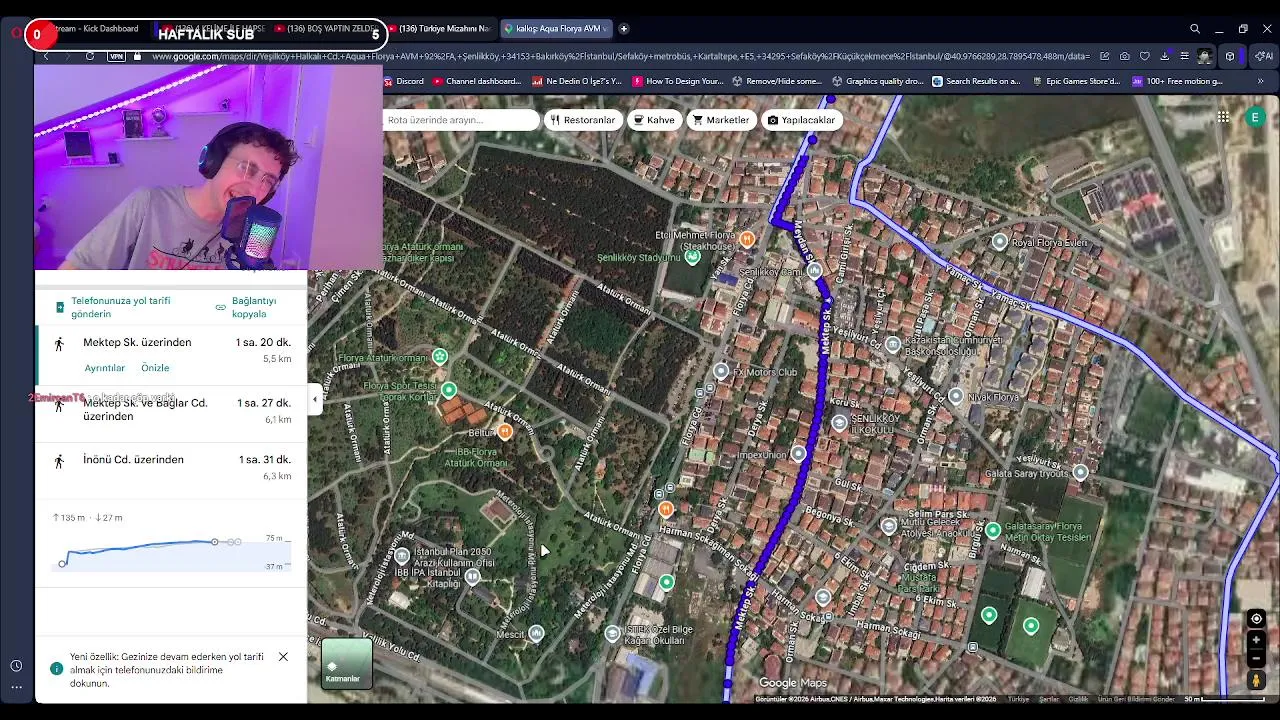Click Galatasaray Florya Metin Oktay Tesisleri pin
1280x720 pixels.
(992, 529)
